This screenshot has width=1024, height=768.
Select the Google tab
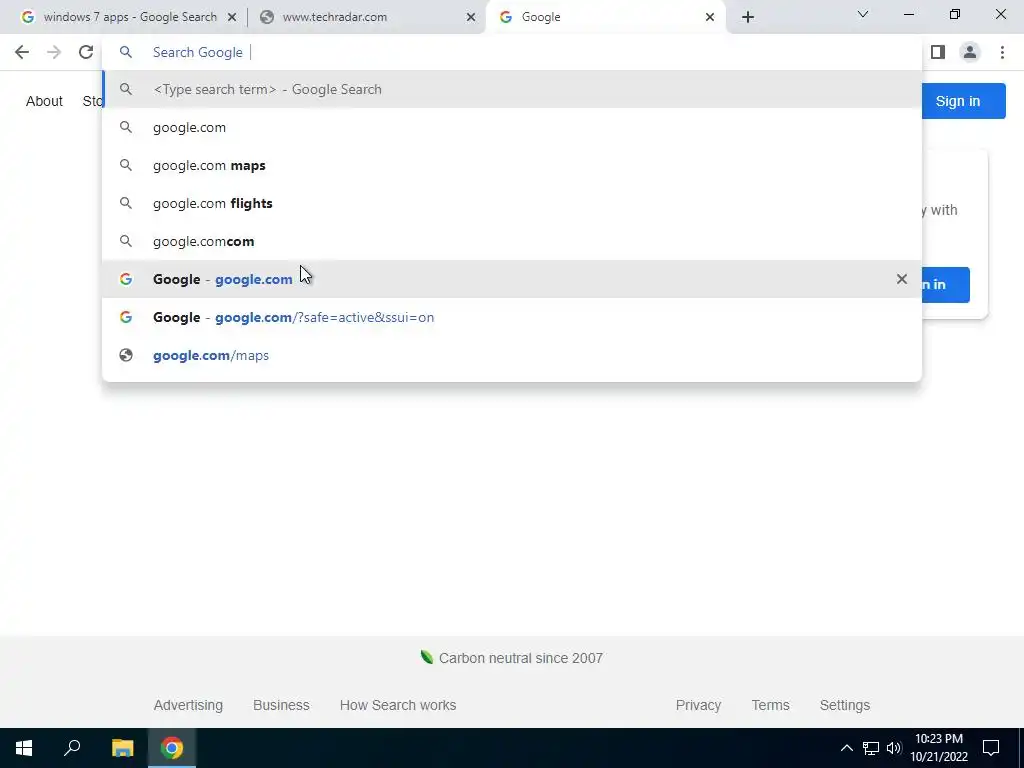605,17
